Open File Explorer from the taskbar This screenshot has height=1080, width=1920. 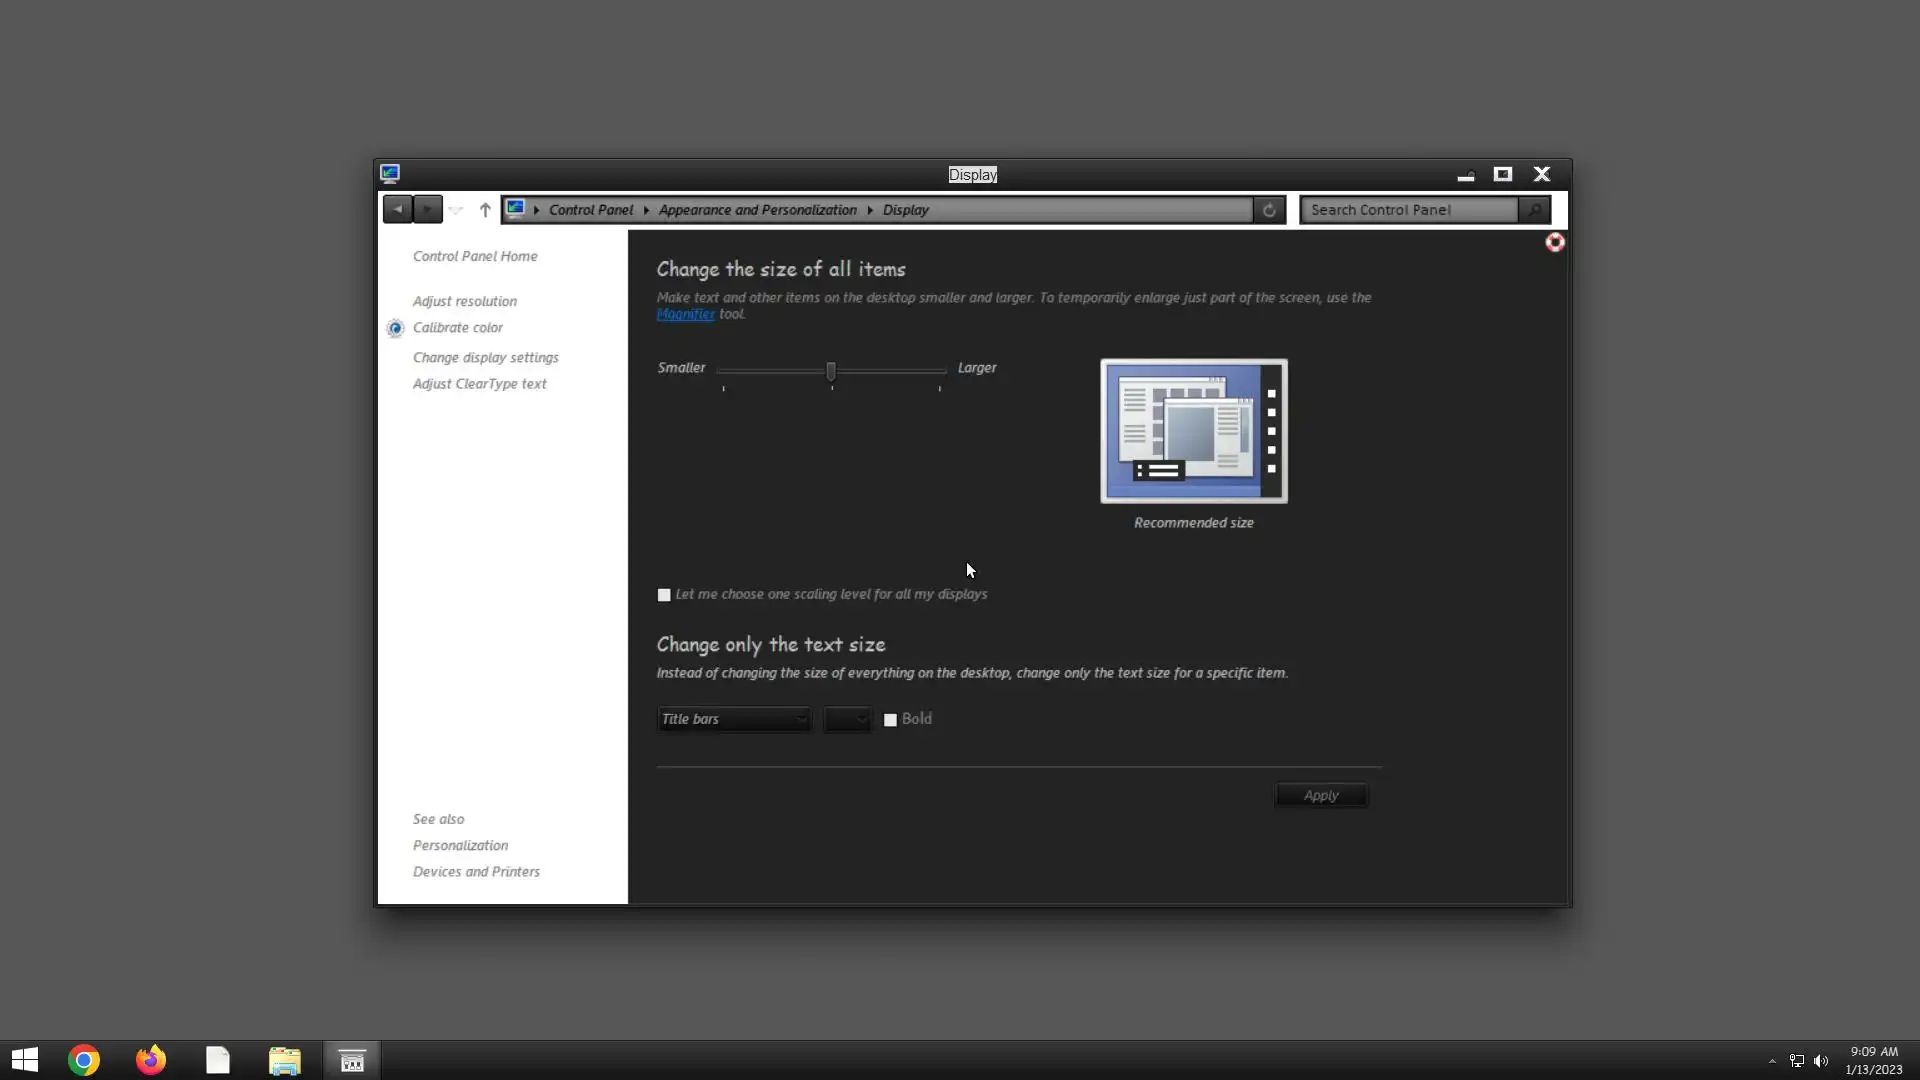coord(285,1060)
